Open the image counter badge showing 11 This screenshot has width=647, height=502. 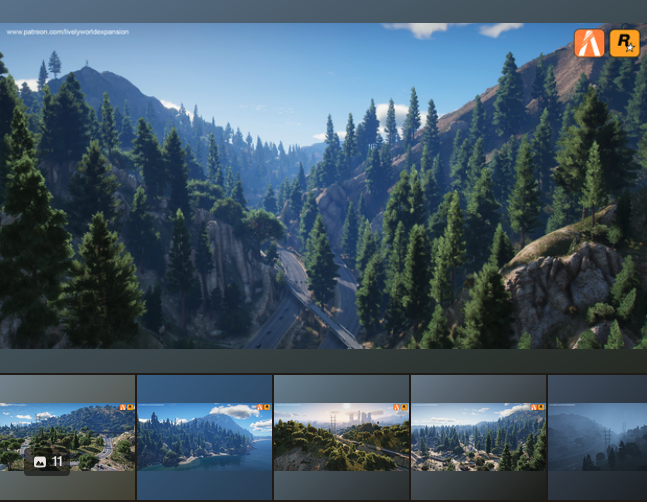pyautogui.click(x=47, y=462)
